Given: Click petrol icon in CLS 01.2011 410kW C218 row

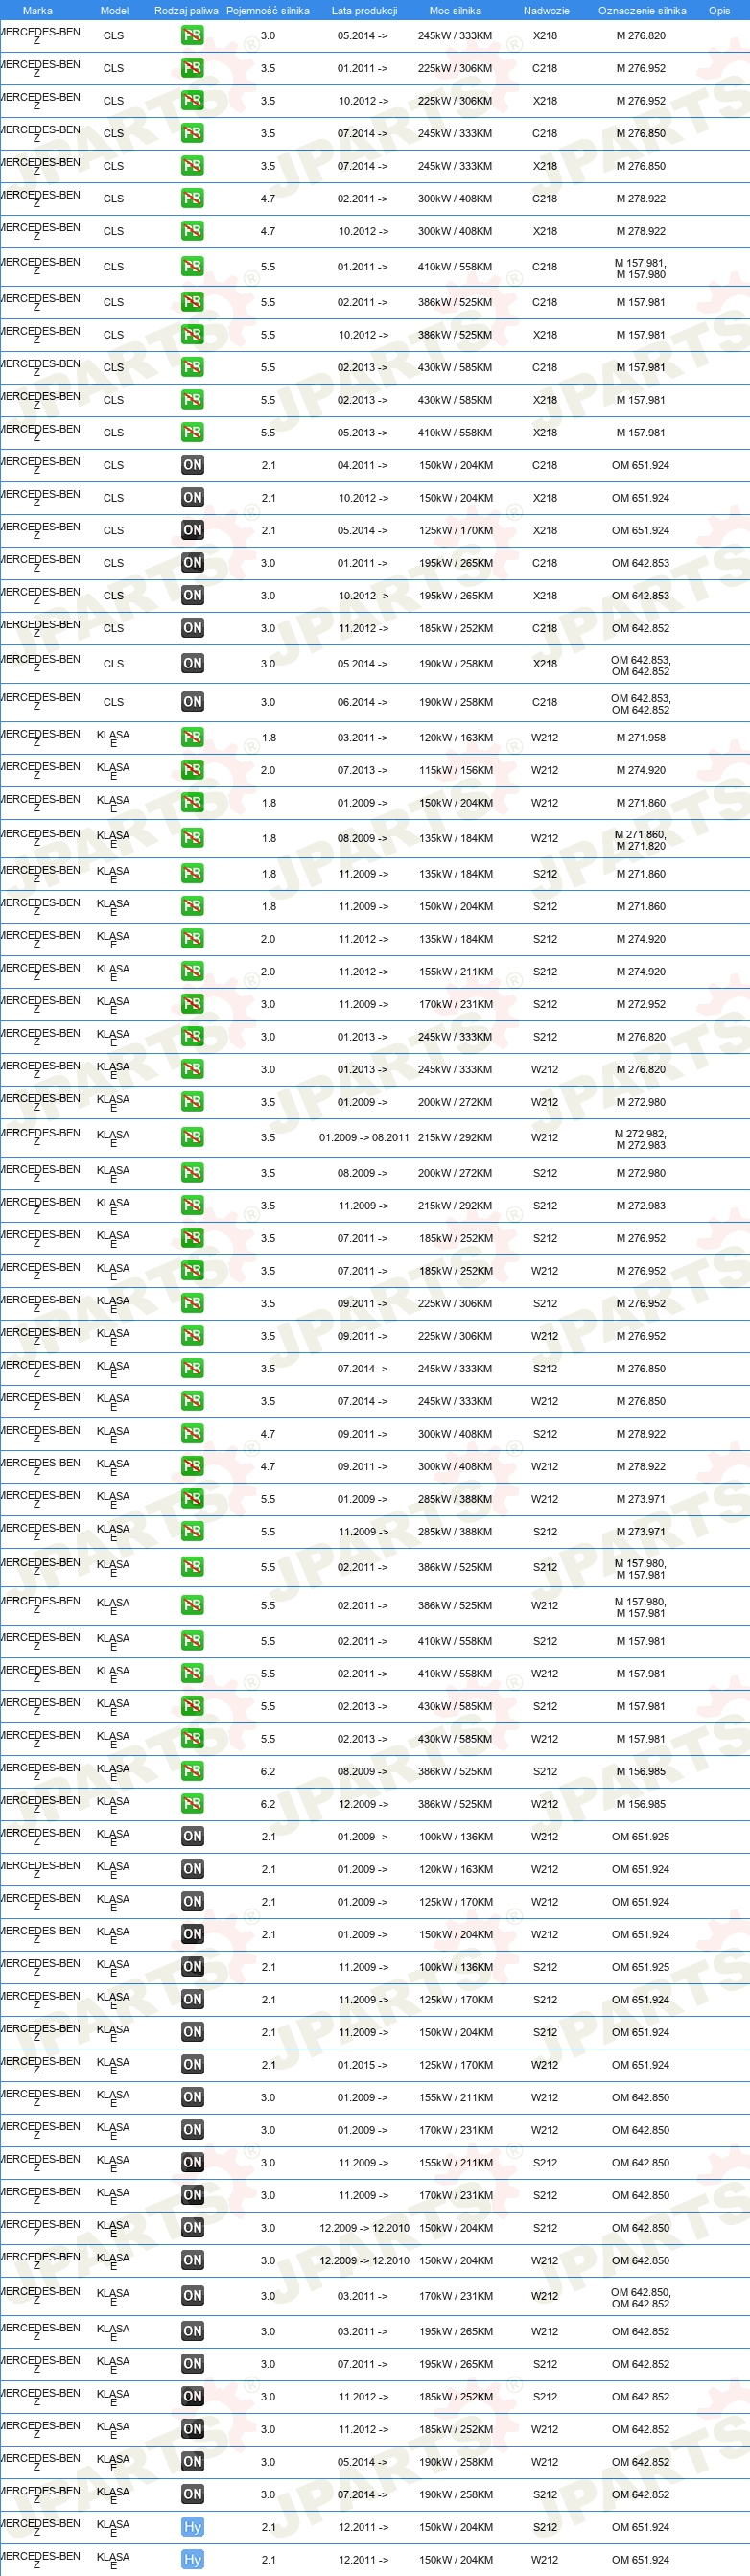Looking at the screenshot, I should (192, 267).
